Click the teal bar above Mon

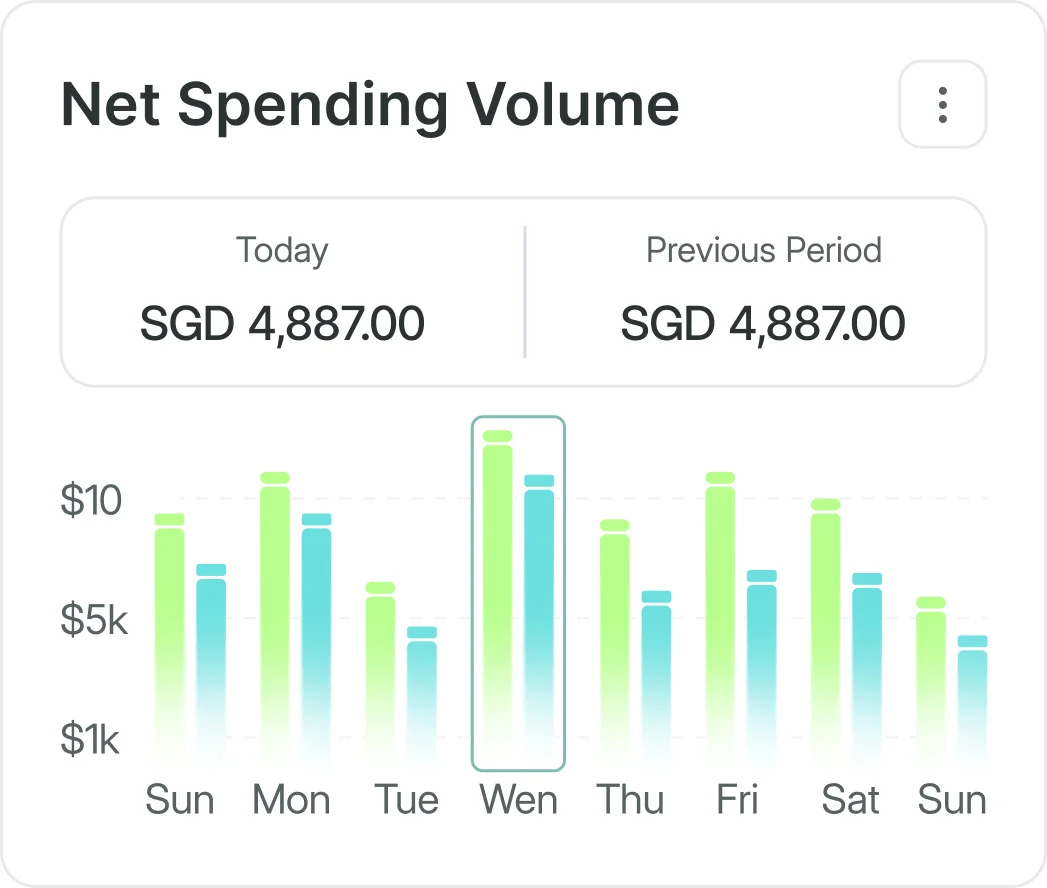click(315, 620)
